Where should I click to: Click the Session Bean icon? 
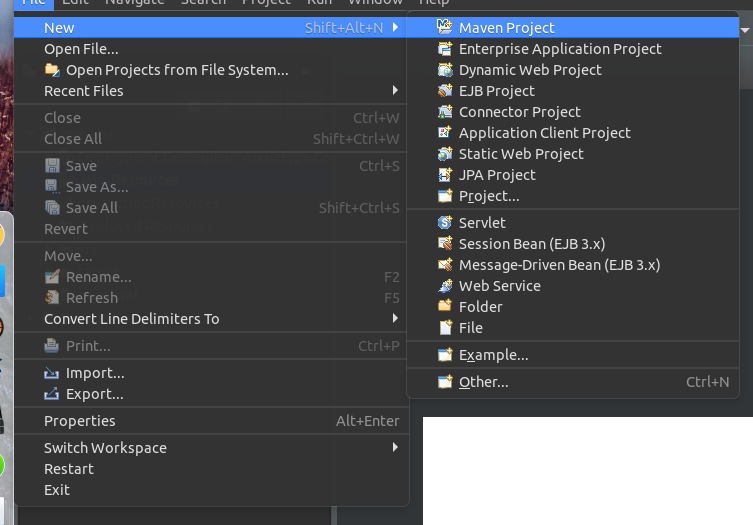point(445,244)
